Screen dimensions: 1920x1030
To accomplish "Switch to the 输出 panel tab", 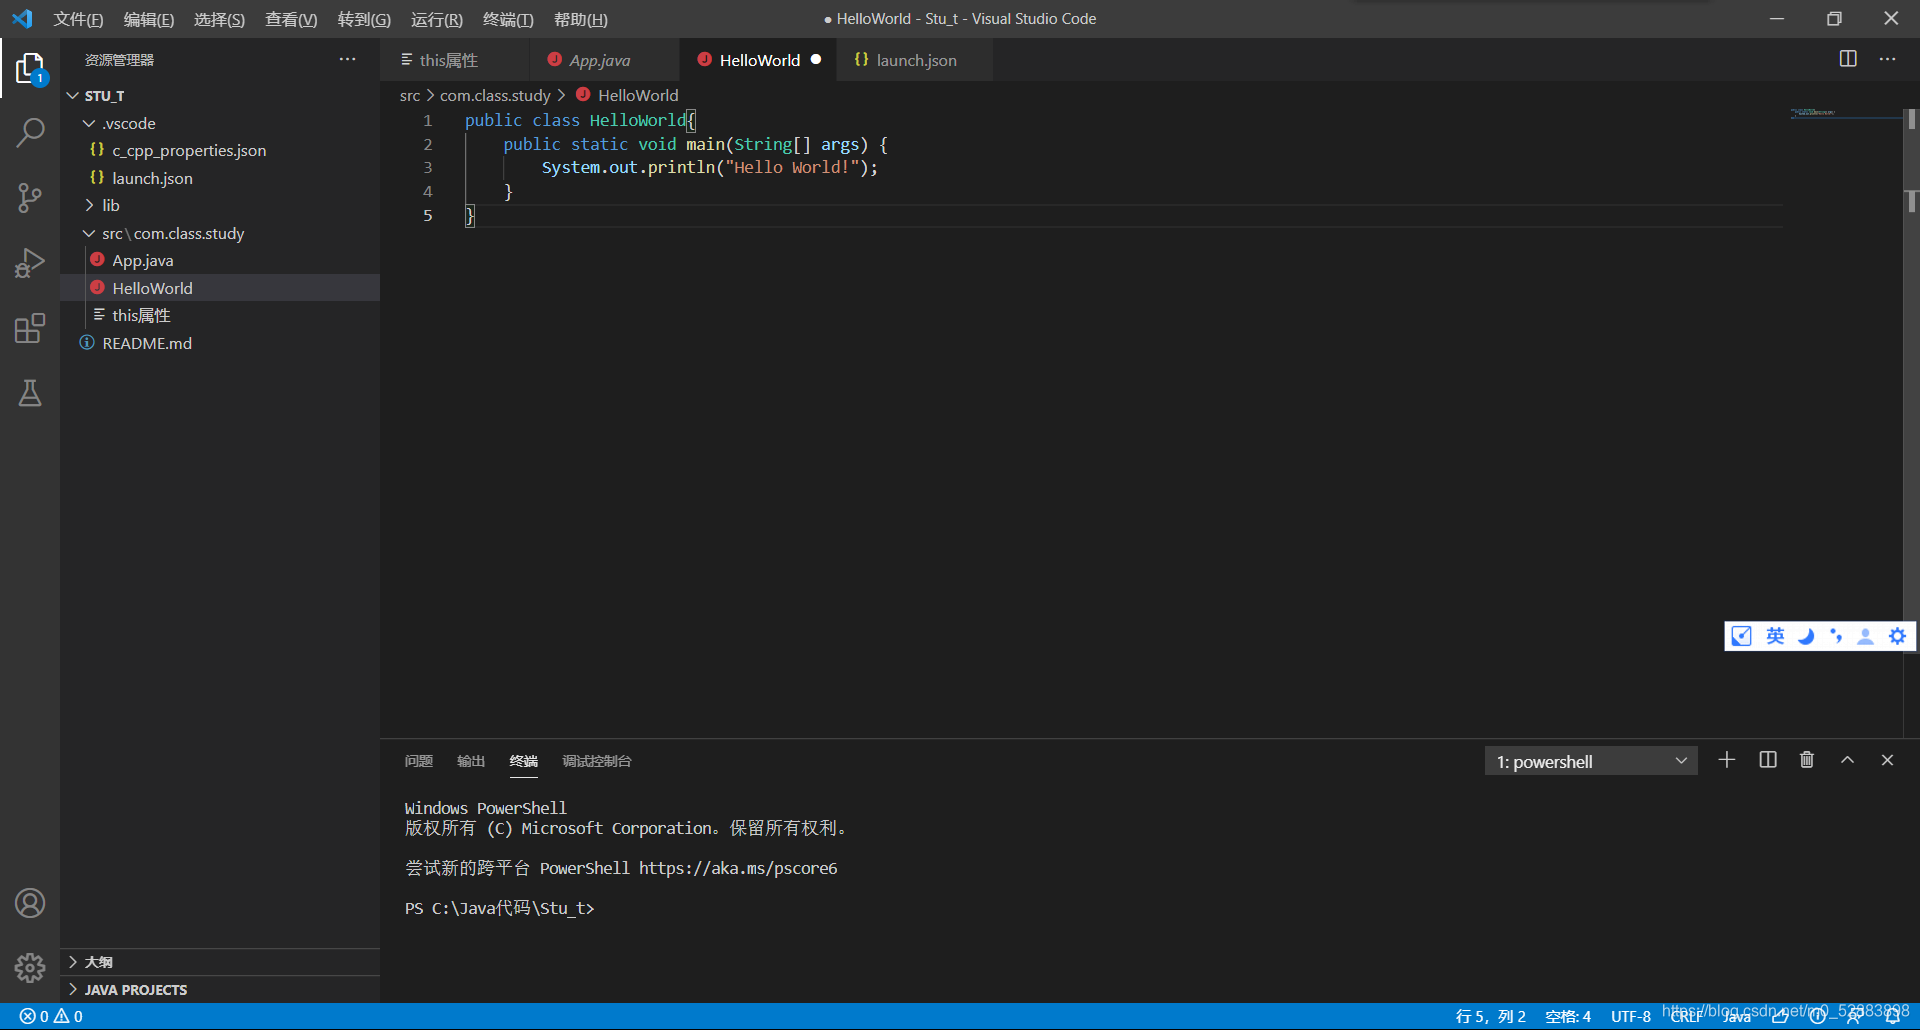I will pyautogui.click(x=471, y=761).
